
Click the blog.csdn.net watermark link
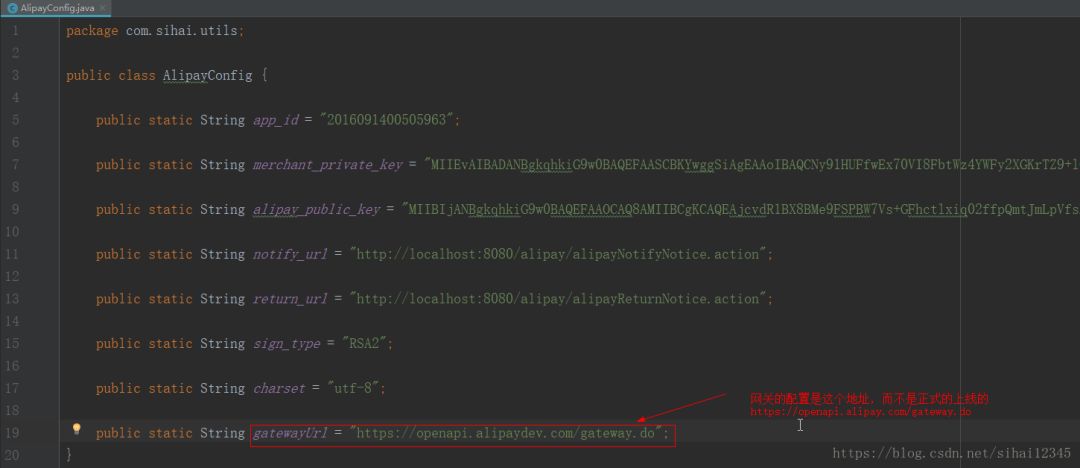951,453
